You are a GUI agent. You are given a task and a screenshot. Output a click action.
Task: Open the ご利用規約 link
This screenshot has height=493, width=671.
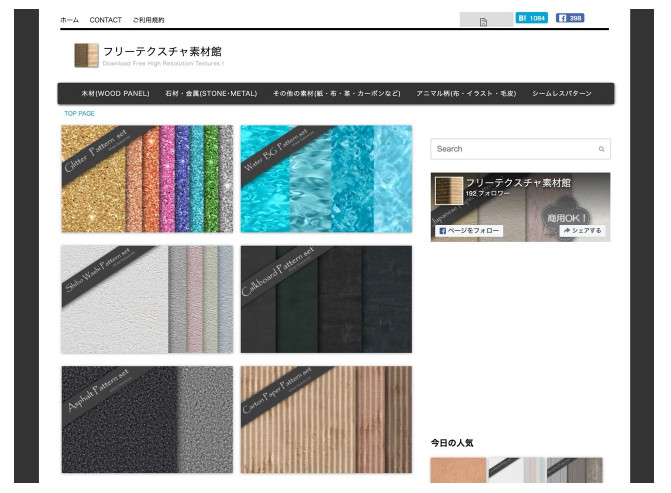click(x=148, y=20)
